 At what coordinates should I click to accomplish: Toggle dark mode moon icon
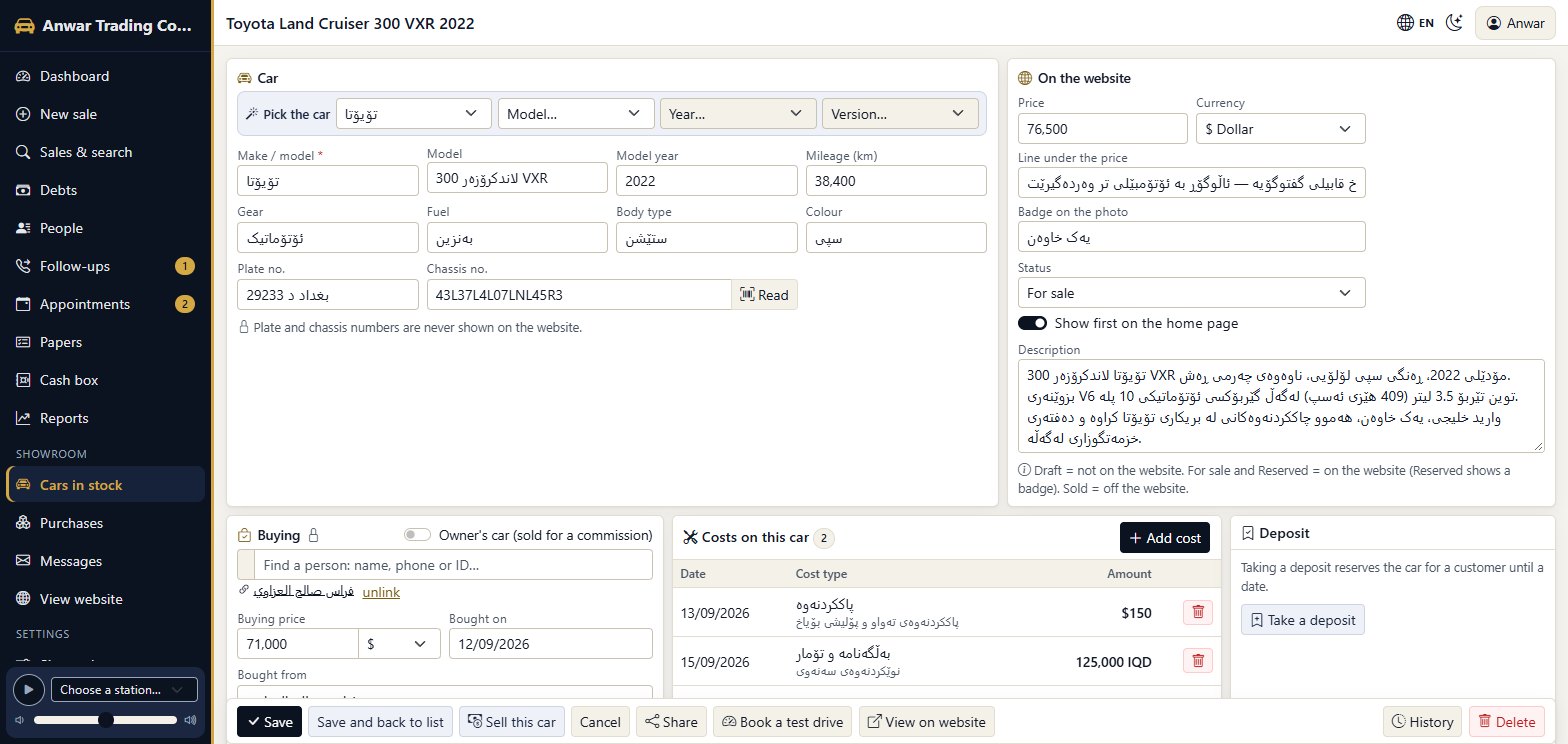pos(1455,23)
